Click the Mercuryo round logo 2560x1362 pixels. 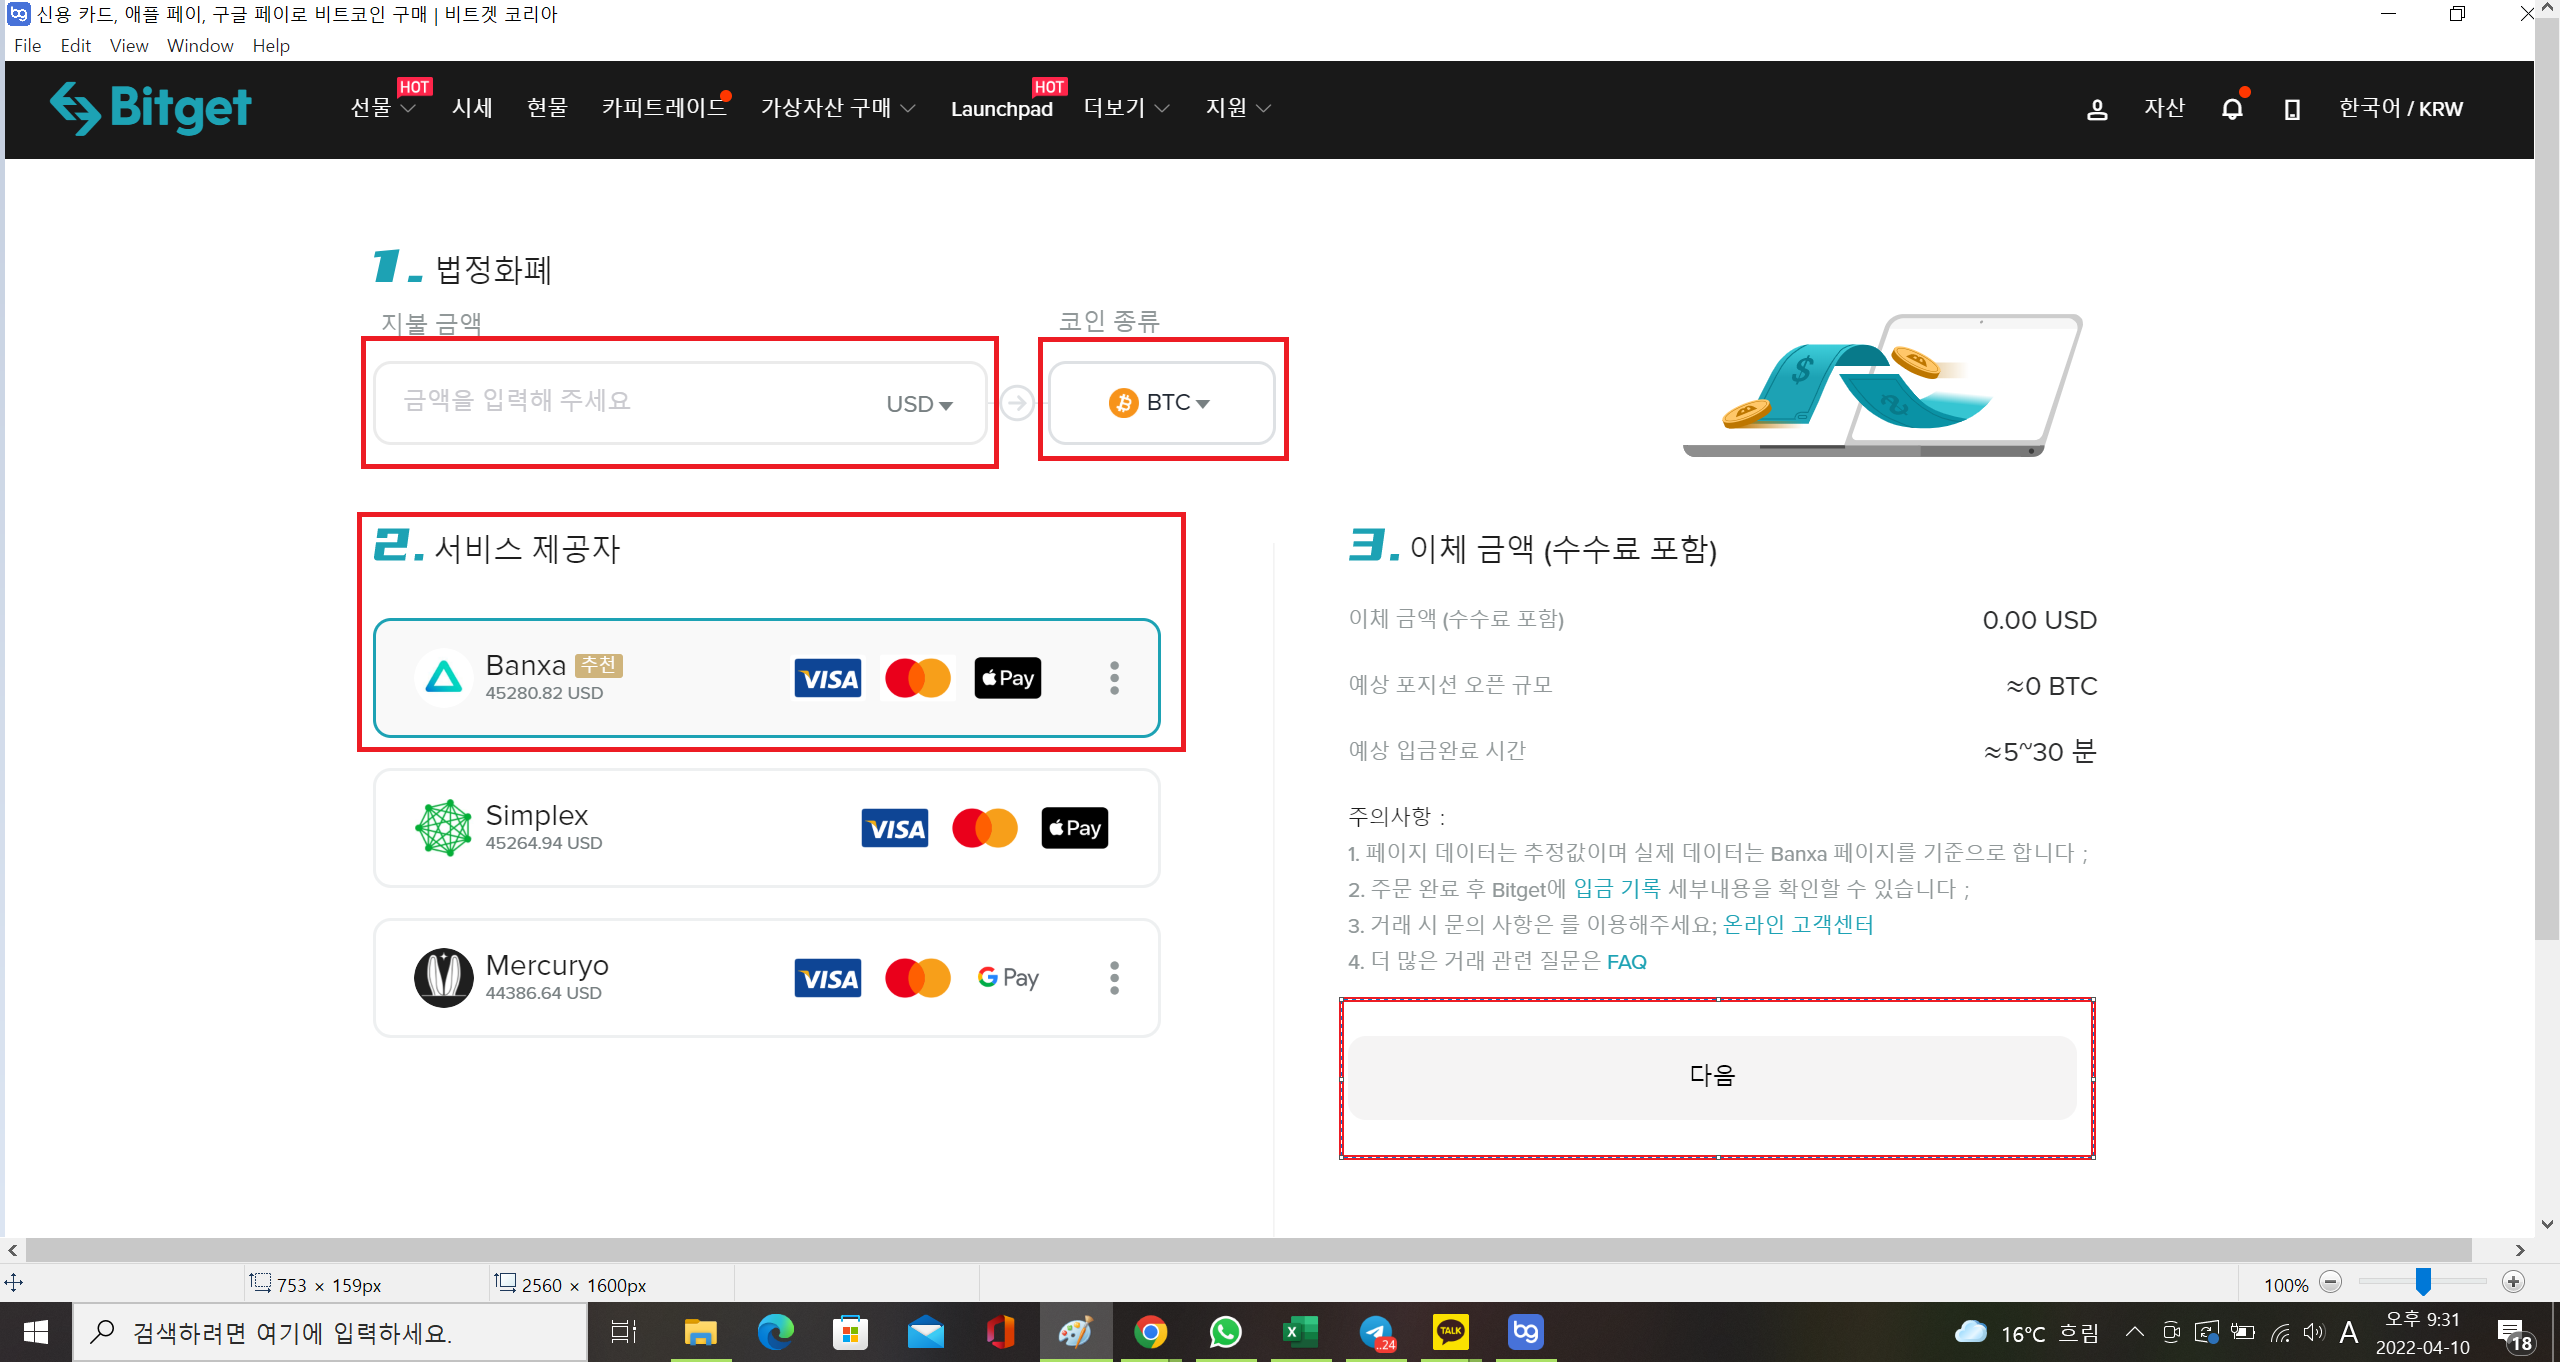(443, 978)
